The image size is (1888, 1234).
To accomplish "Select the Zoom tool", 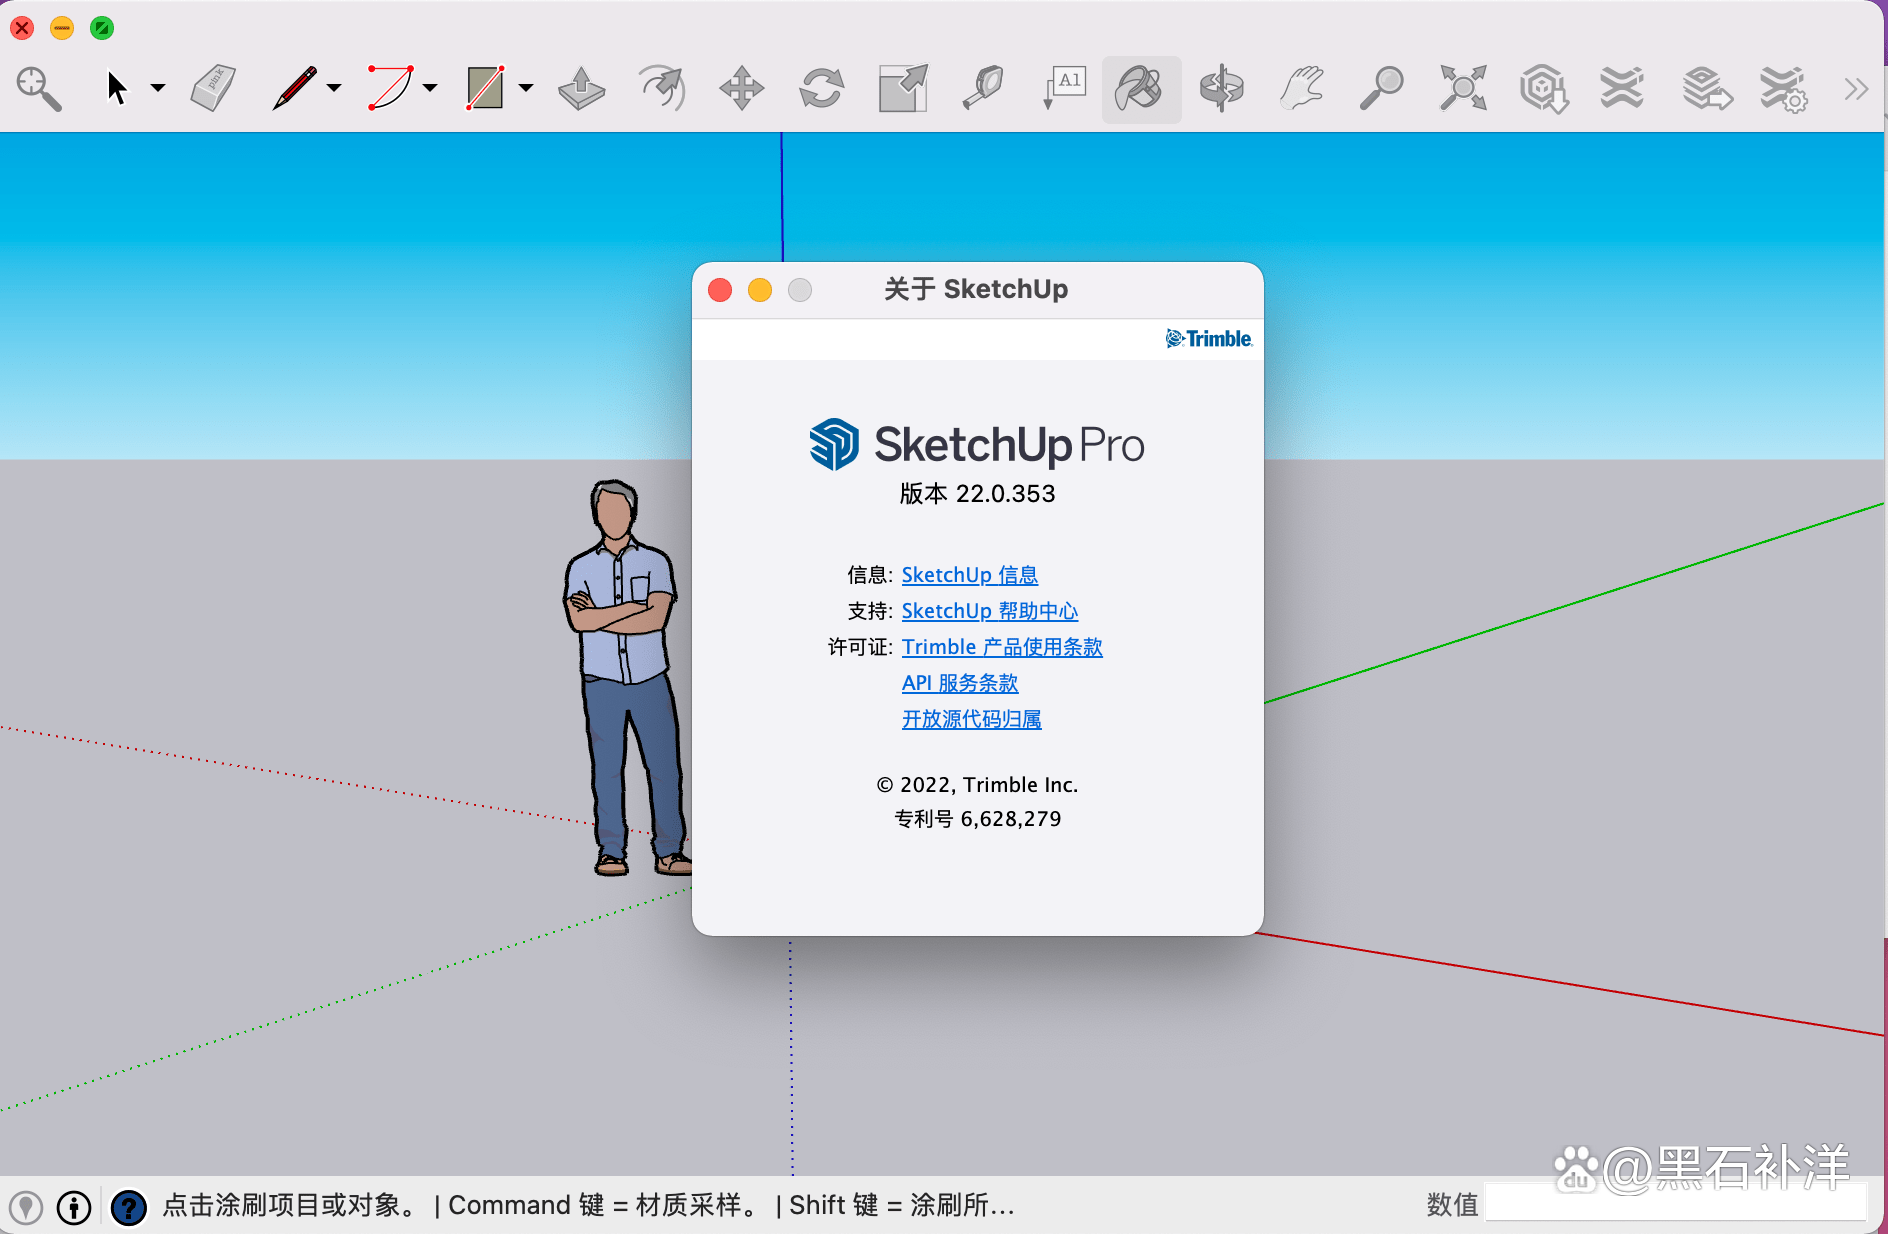I will 1381,89.
